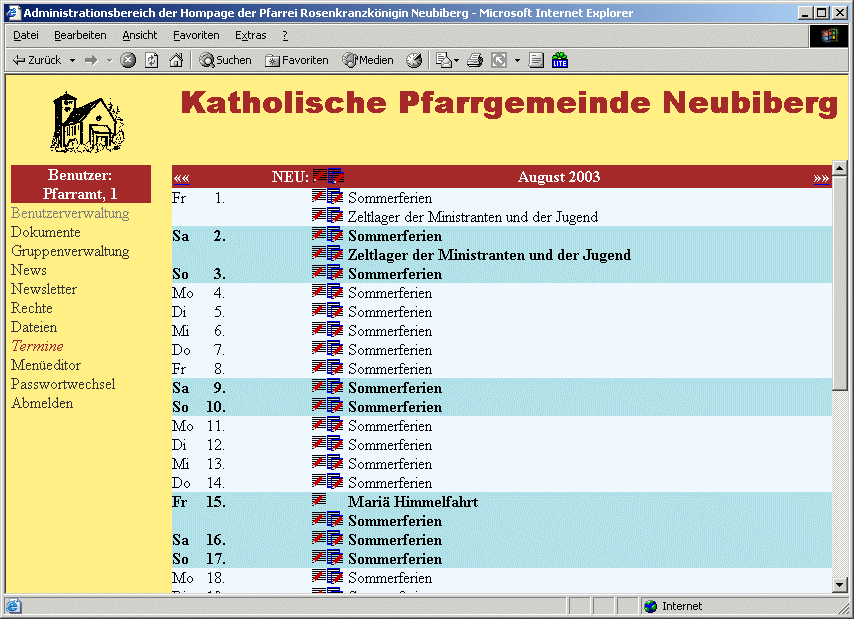Click the Mail envelope toolbar icon
This screenshot has height=619, width=854.
[444, 60]
